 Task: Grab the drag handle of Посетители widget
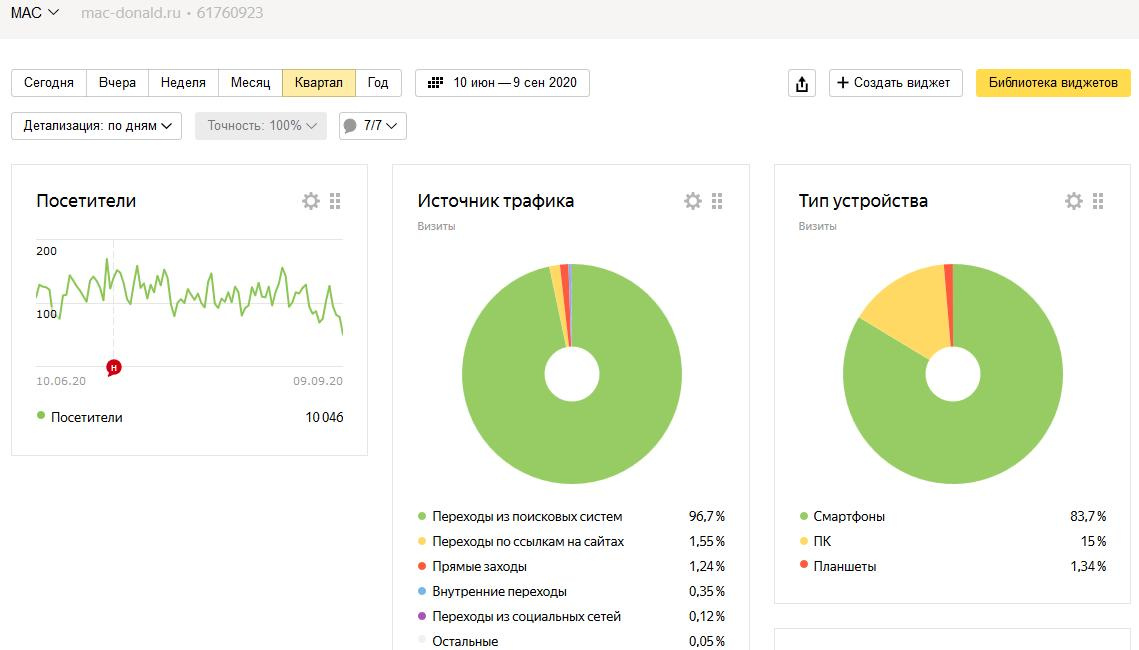coord(335,201)
